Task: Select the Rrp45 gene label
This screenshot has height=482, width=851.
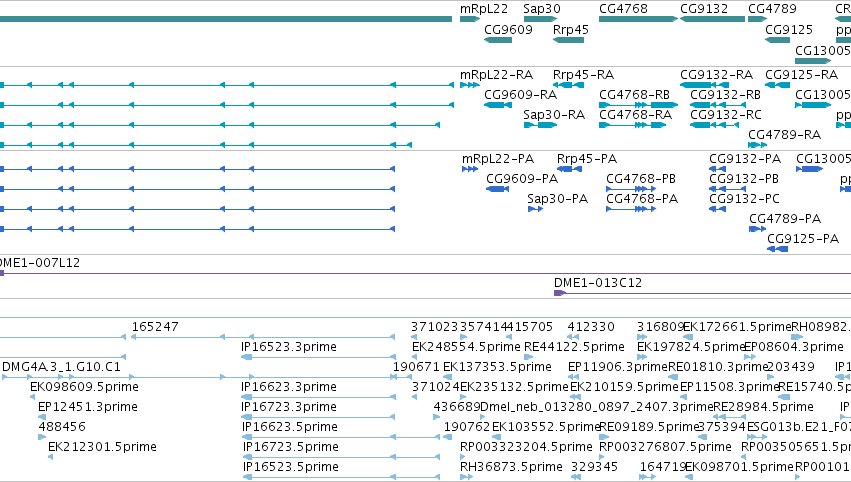Action: [570, 30]
